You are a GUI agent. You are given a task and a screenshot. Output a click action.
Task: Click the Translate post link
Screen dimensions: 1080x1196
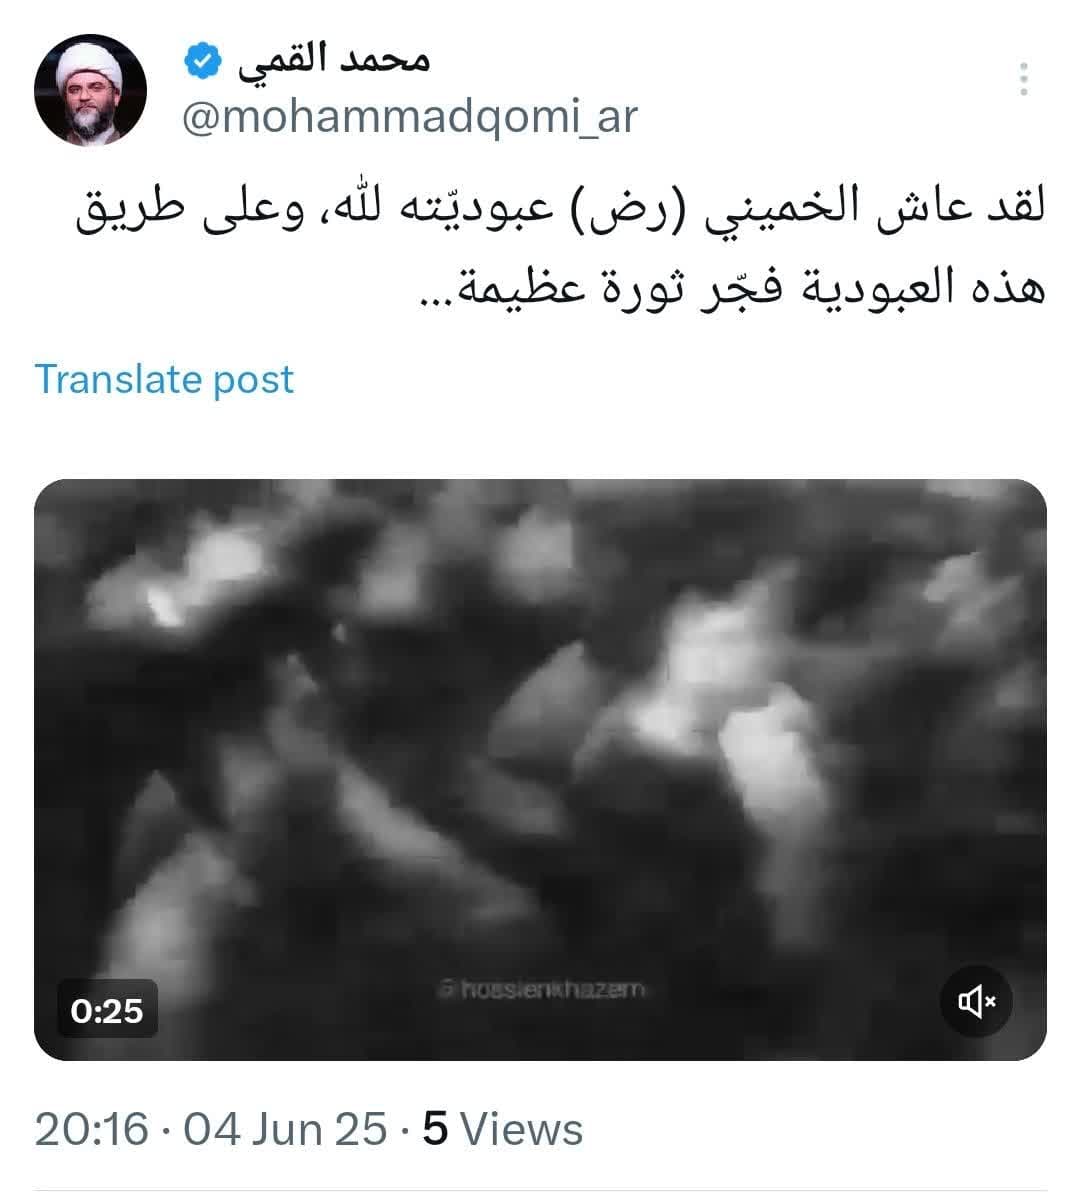coord(164,379)
